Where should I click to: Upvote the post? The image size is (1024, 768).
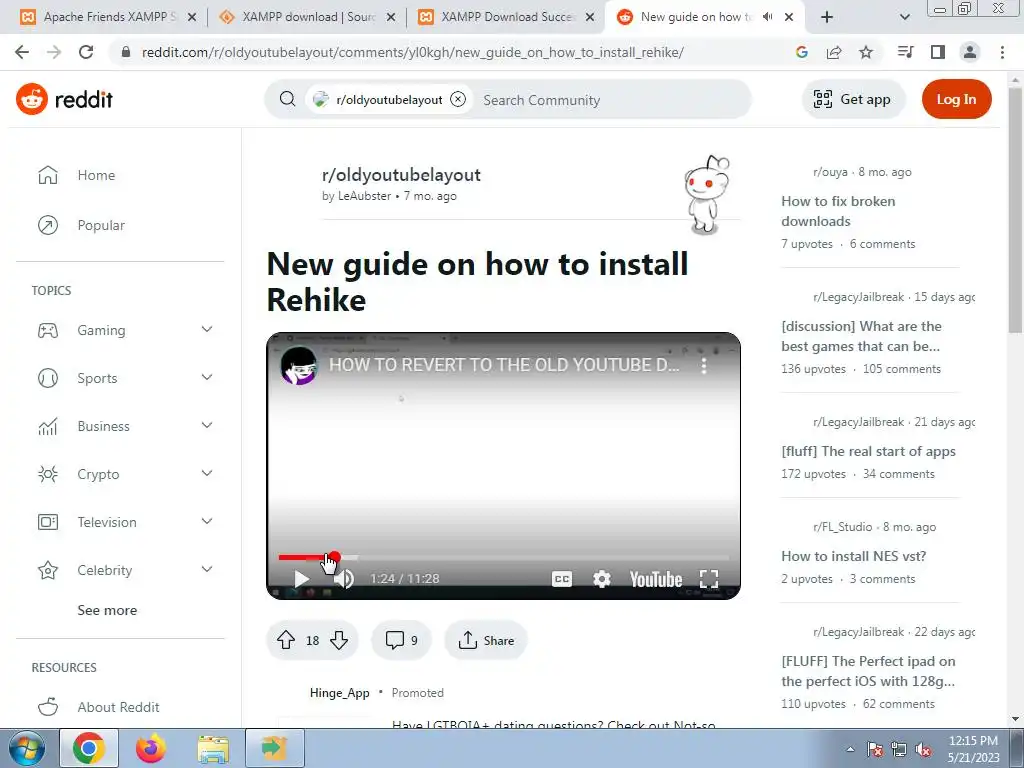(x=285, y=640)
